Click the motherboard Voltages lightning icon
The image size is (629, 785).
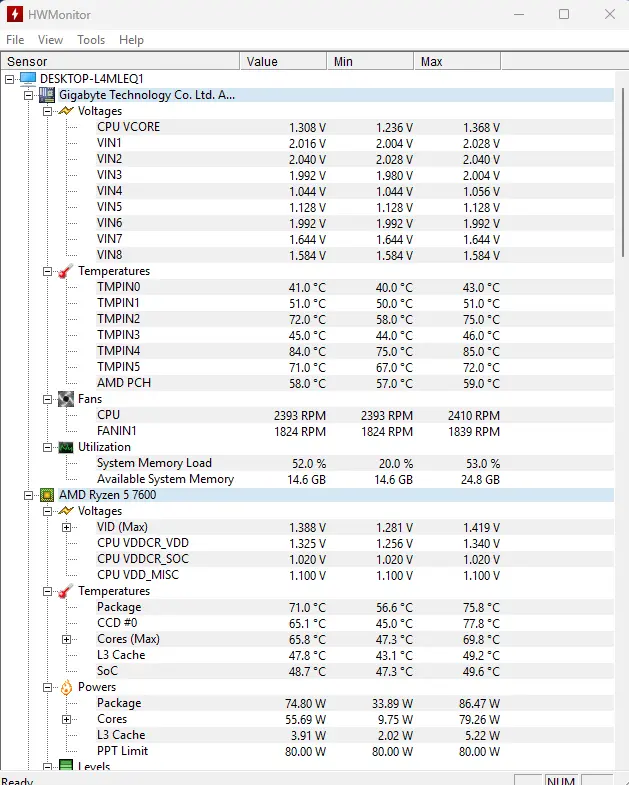coord(66,111)
